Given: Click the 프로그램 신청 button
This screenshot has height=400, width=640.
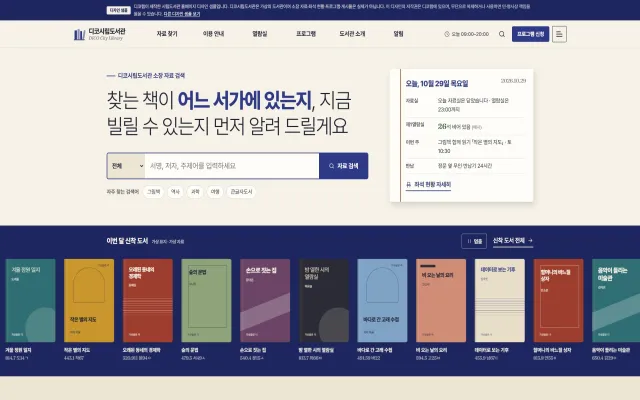Looking at the screenshot, I should [x=530, y=34].
